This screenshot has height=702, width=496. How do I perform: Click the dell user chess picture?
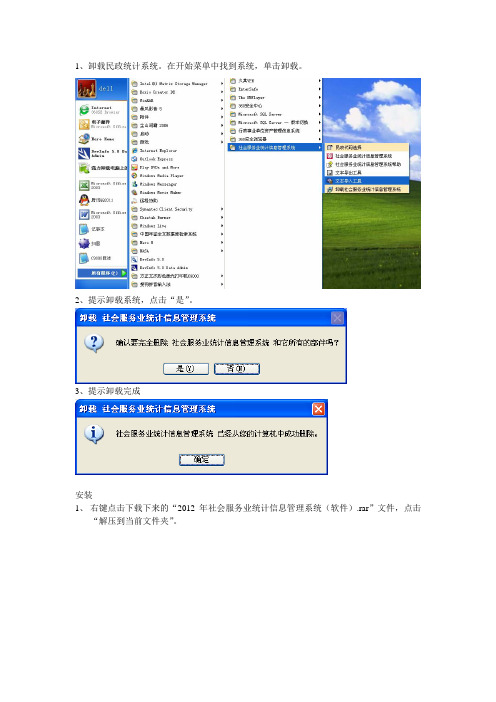pos(86,89)
